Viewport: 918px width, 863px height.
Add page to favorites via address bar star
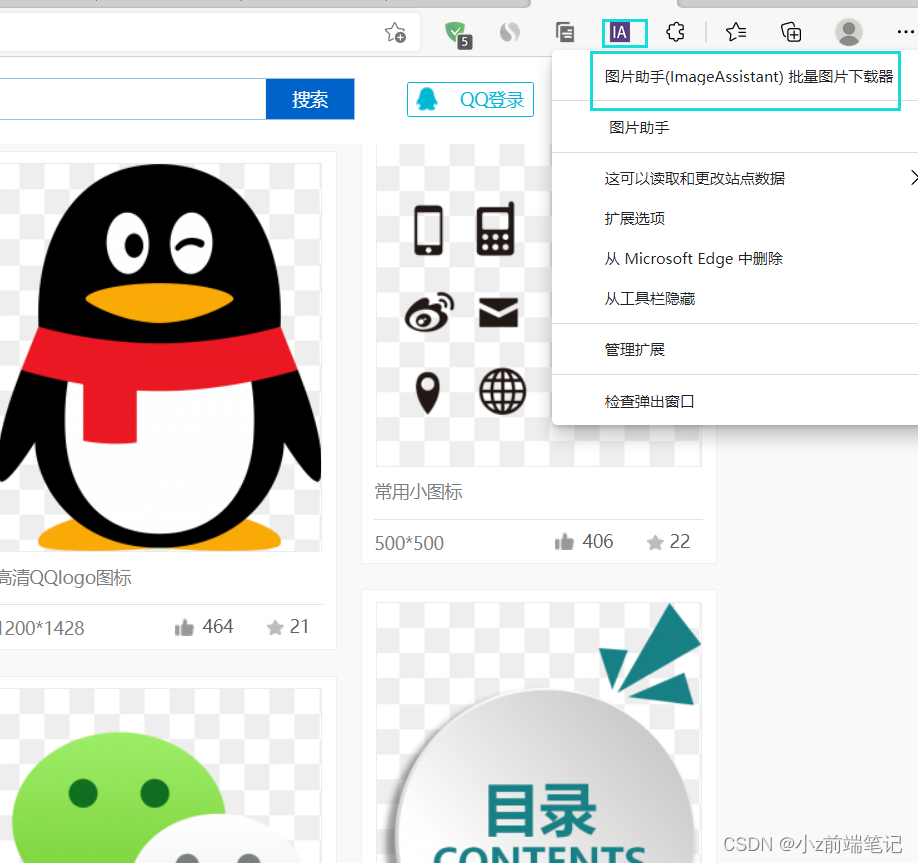click(x=395, y=32)
